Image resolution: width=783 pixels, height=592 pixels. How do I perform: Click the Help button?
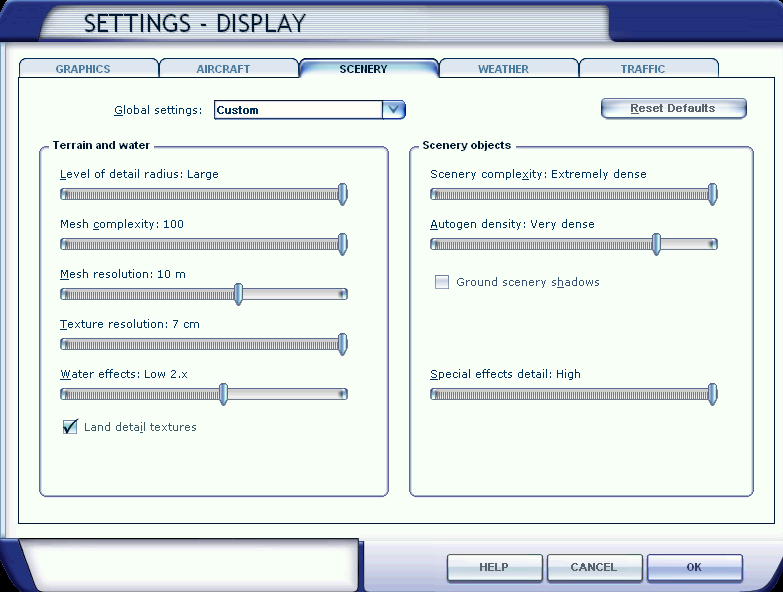coord(494,568)
